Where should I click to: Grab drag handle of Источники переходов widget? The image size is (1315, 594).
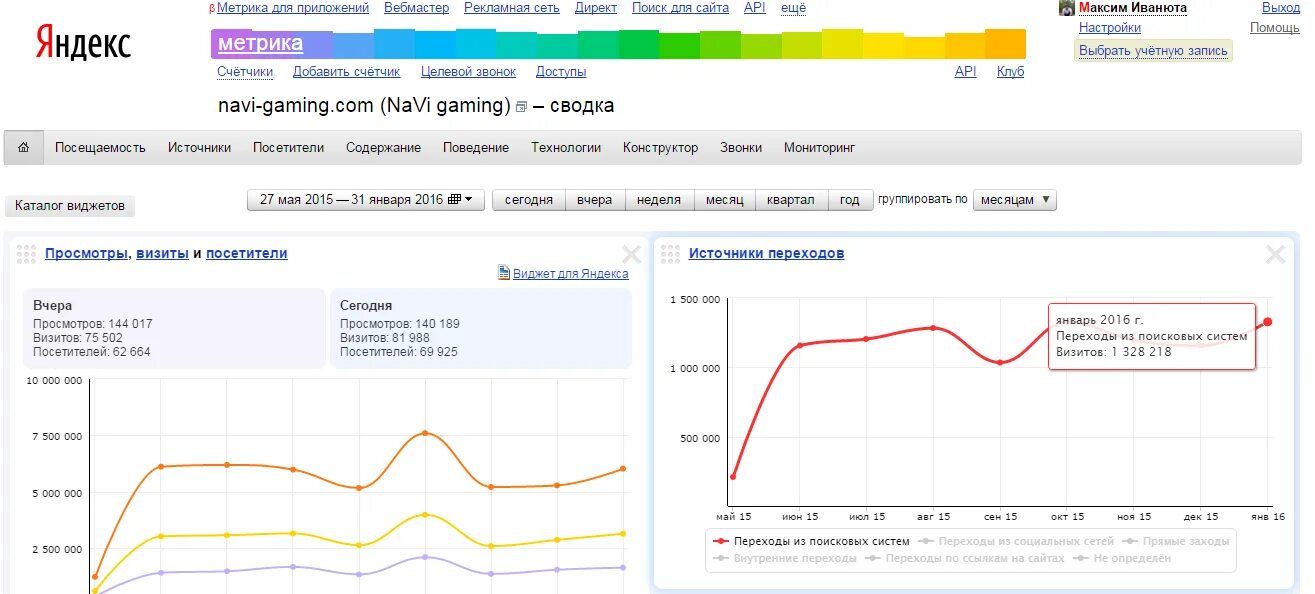coord(671,254)
